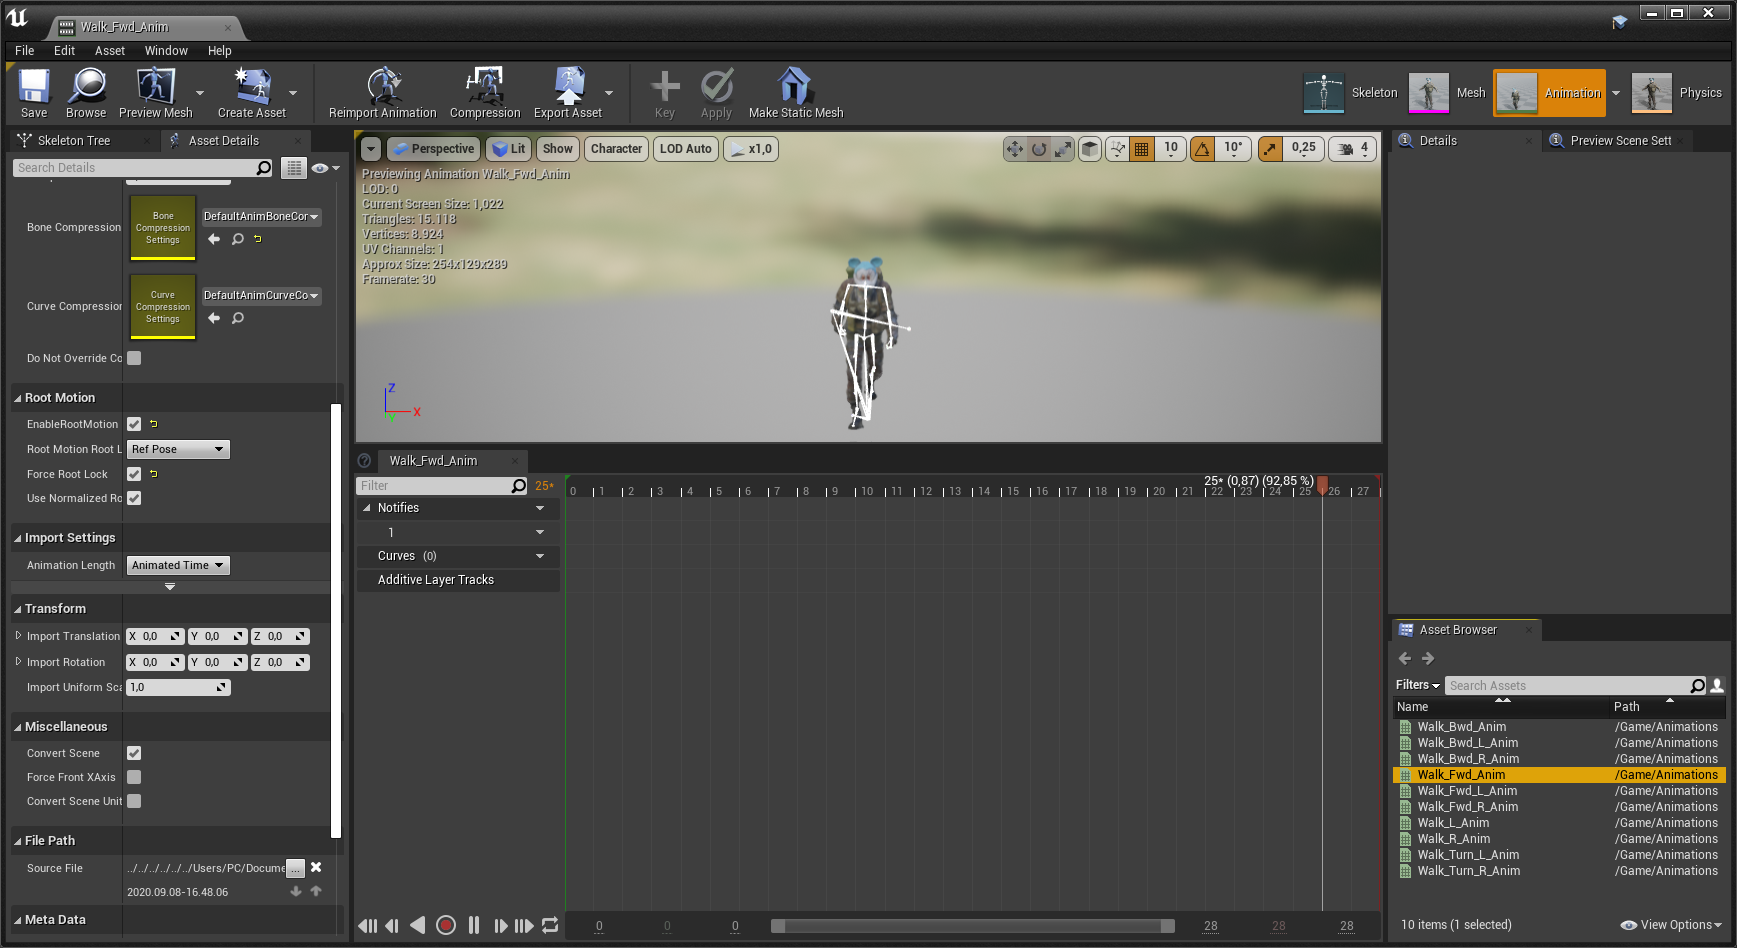Open viewport Show options
Screen dimensions: 1737x948
pos(558,149)
